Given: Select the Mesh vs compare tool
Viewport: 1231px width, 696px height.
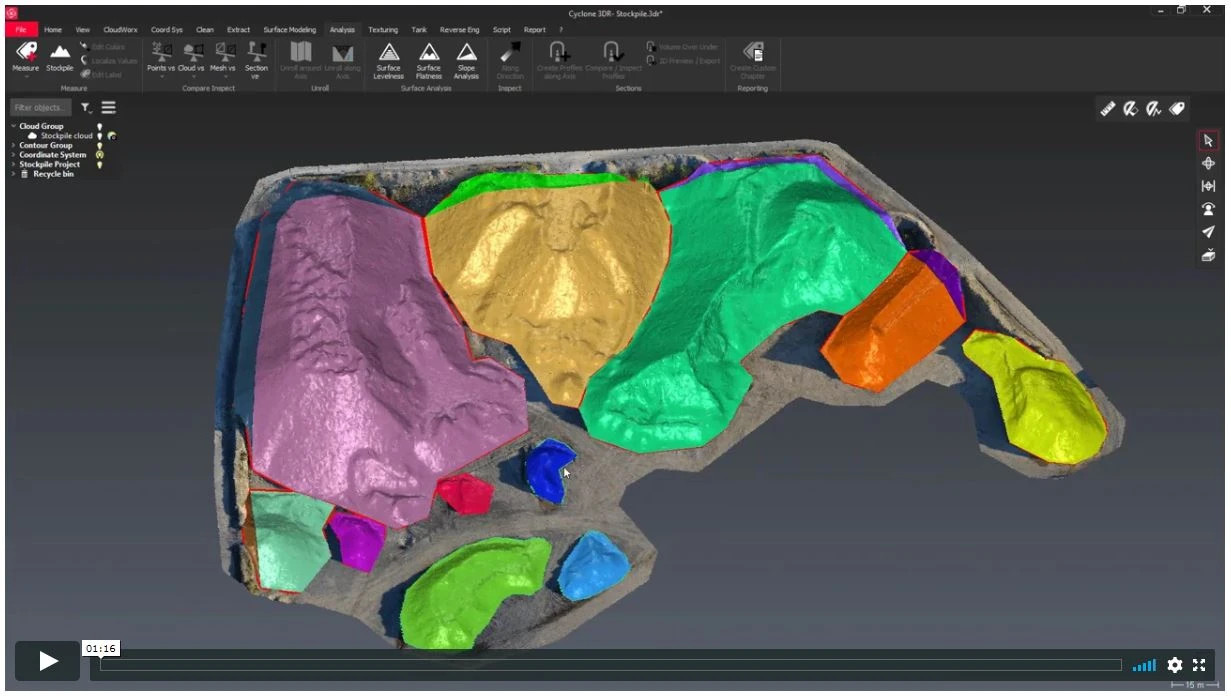Looking at the screenshot, I should pyautogui.click(x=223, y=57).
